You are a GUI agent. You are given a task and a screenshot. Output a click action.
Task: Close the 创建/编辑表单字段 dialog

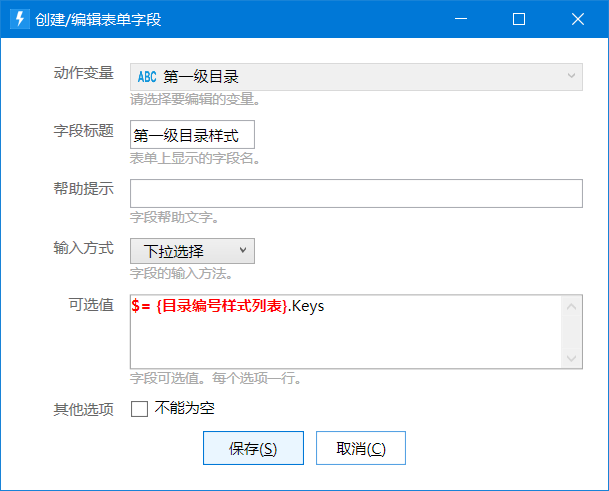(x=578, y=19)
